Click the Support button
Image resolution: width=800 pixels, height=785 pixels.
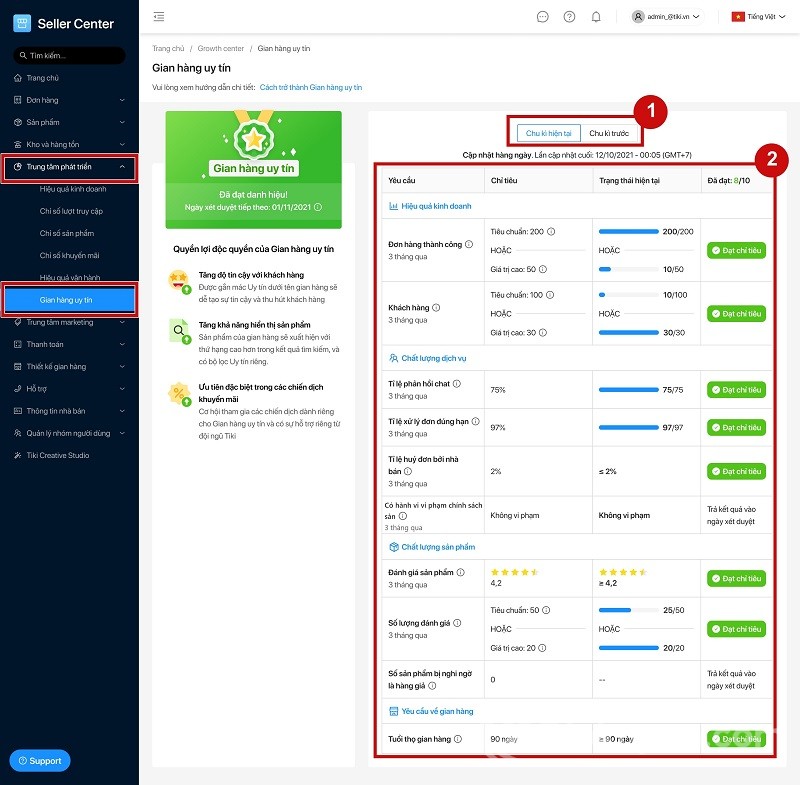40,761
